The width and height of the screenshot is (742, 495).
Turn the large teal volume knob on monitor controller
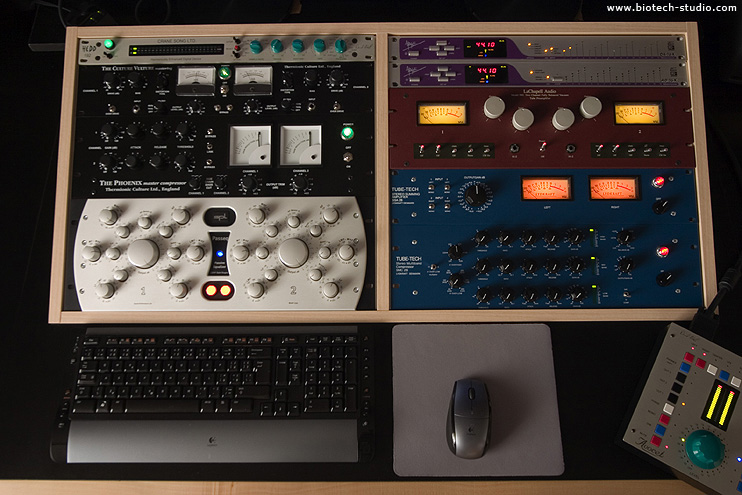[x=705, y=449]
